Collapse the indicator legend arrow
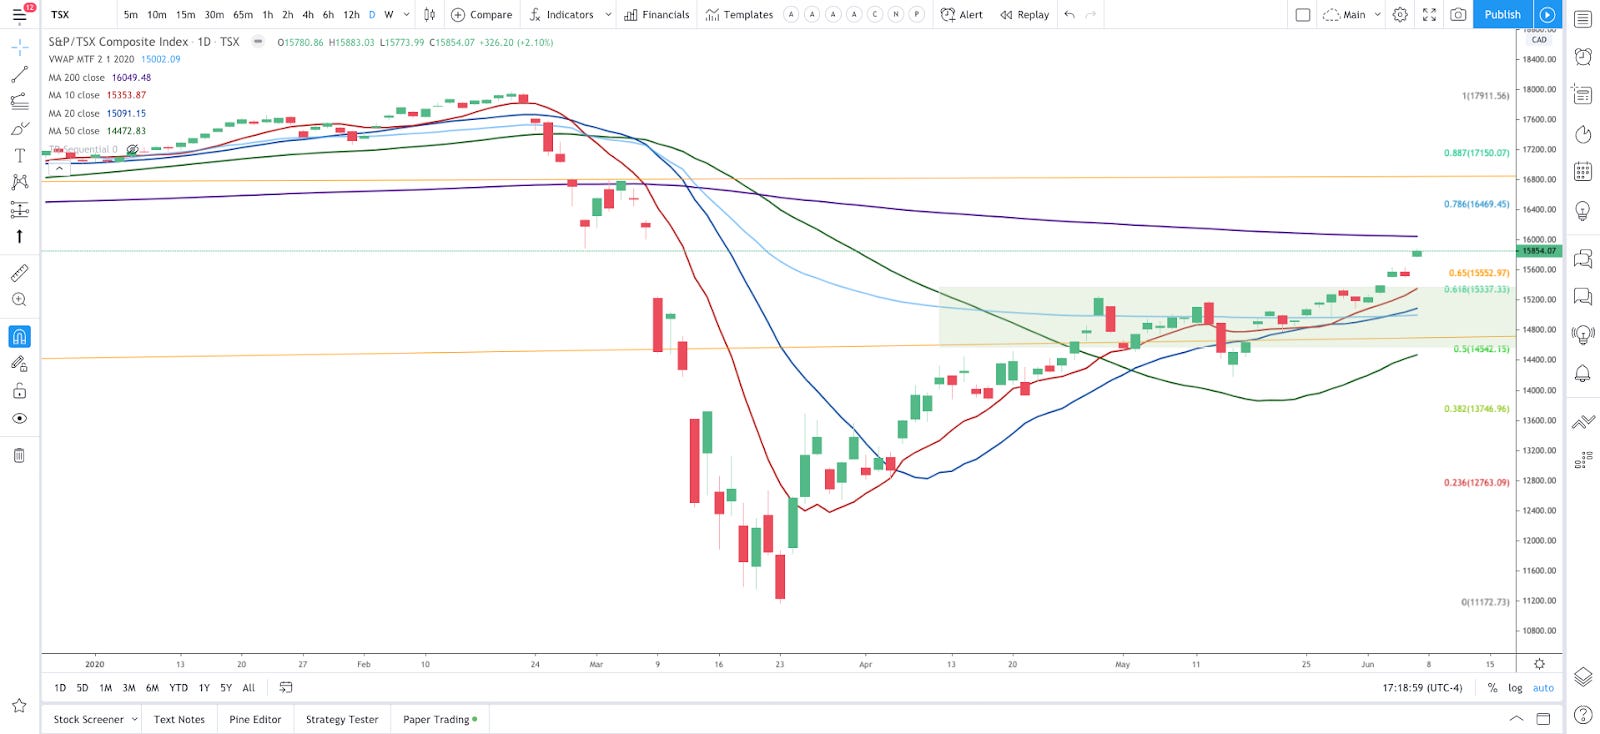Image resolution: width=1600 pixels, height=734 pixels. click(x=60, y=168)
